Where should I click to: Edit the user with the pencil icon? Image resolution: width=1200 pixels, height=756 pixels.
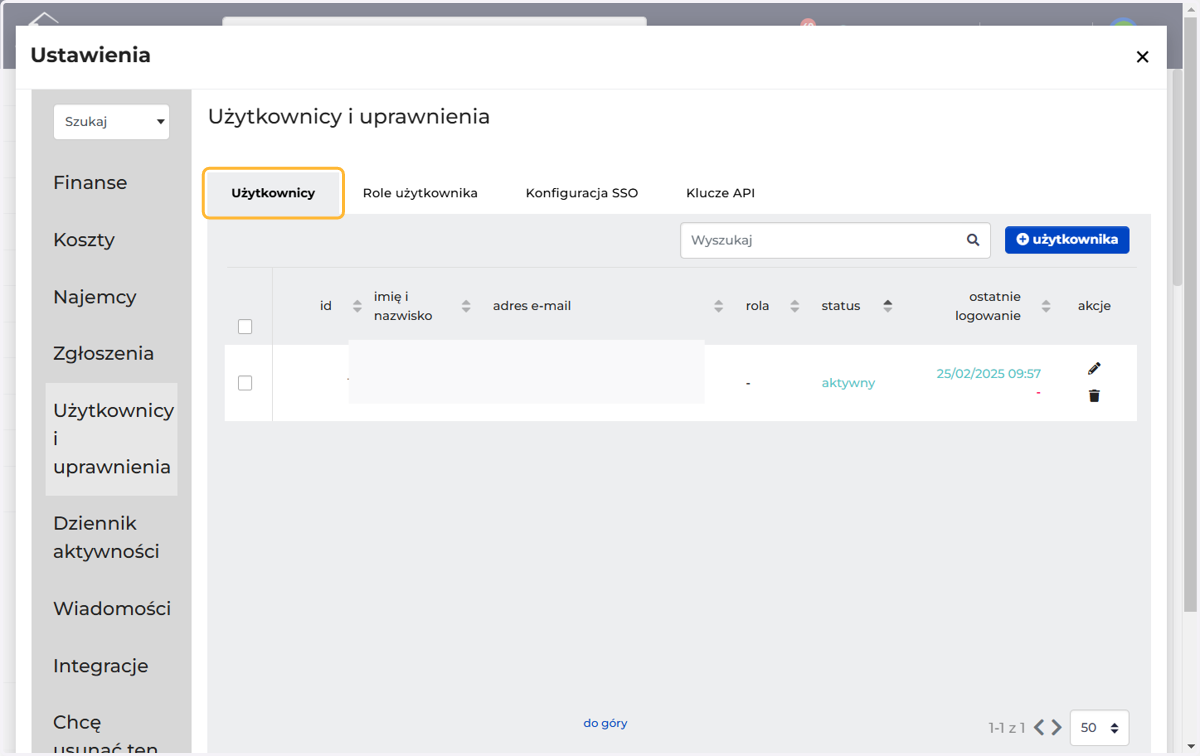tap(1094, 369)
